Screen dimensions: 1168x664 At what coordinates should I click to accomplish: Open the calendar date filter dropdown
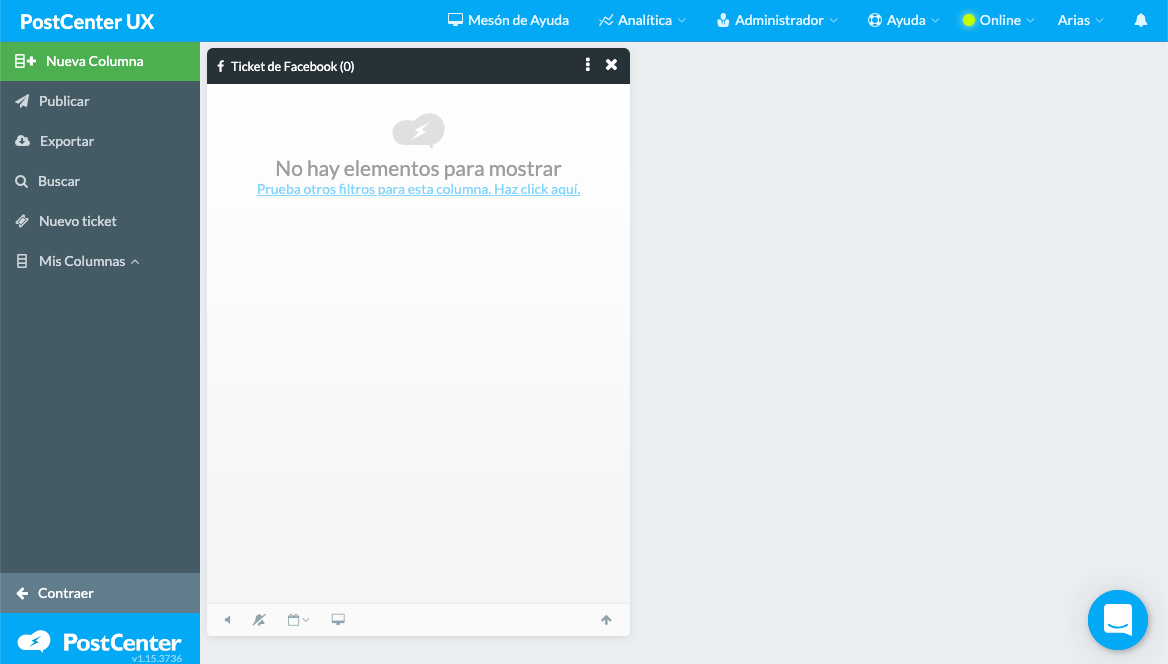pyautogui.click(x=298, y=620)
